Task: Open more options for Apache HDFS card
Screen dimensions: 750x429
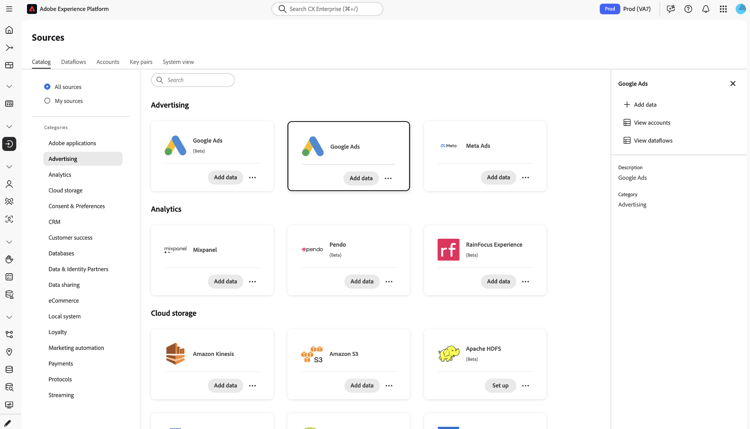Action: click(x=526, y=385)
